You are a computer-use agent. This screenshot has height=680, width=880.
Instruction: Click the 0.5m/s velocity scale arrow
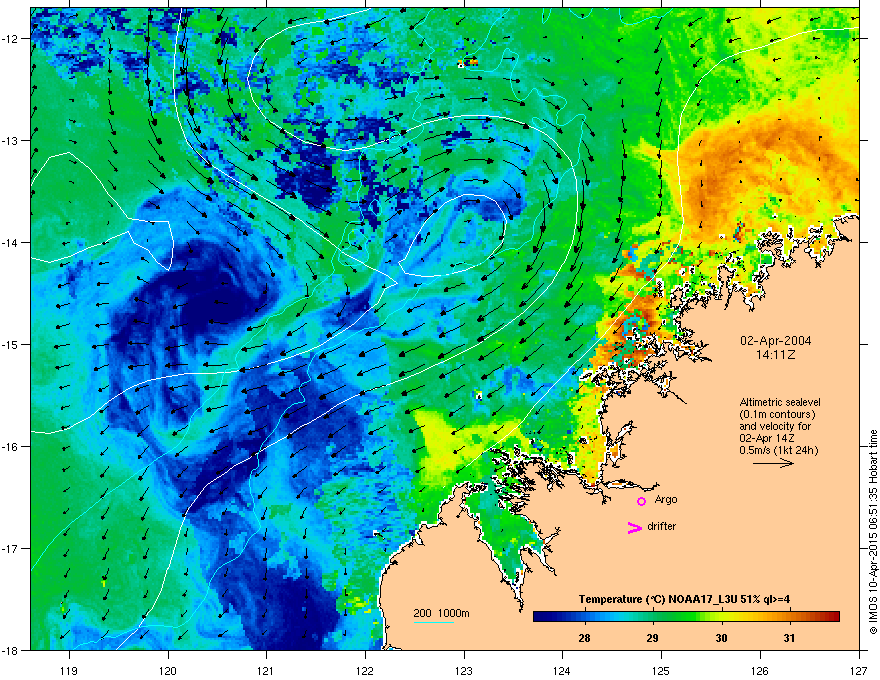773,463
